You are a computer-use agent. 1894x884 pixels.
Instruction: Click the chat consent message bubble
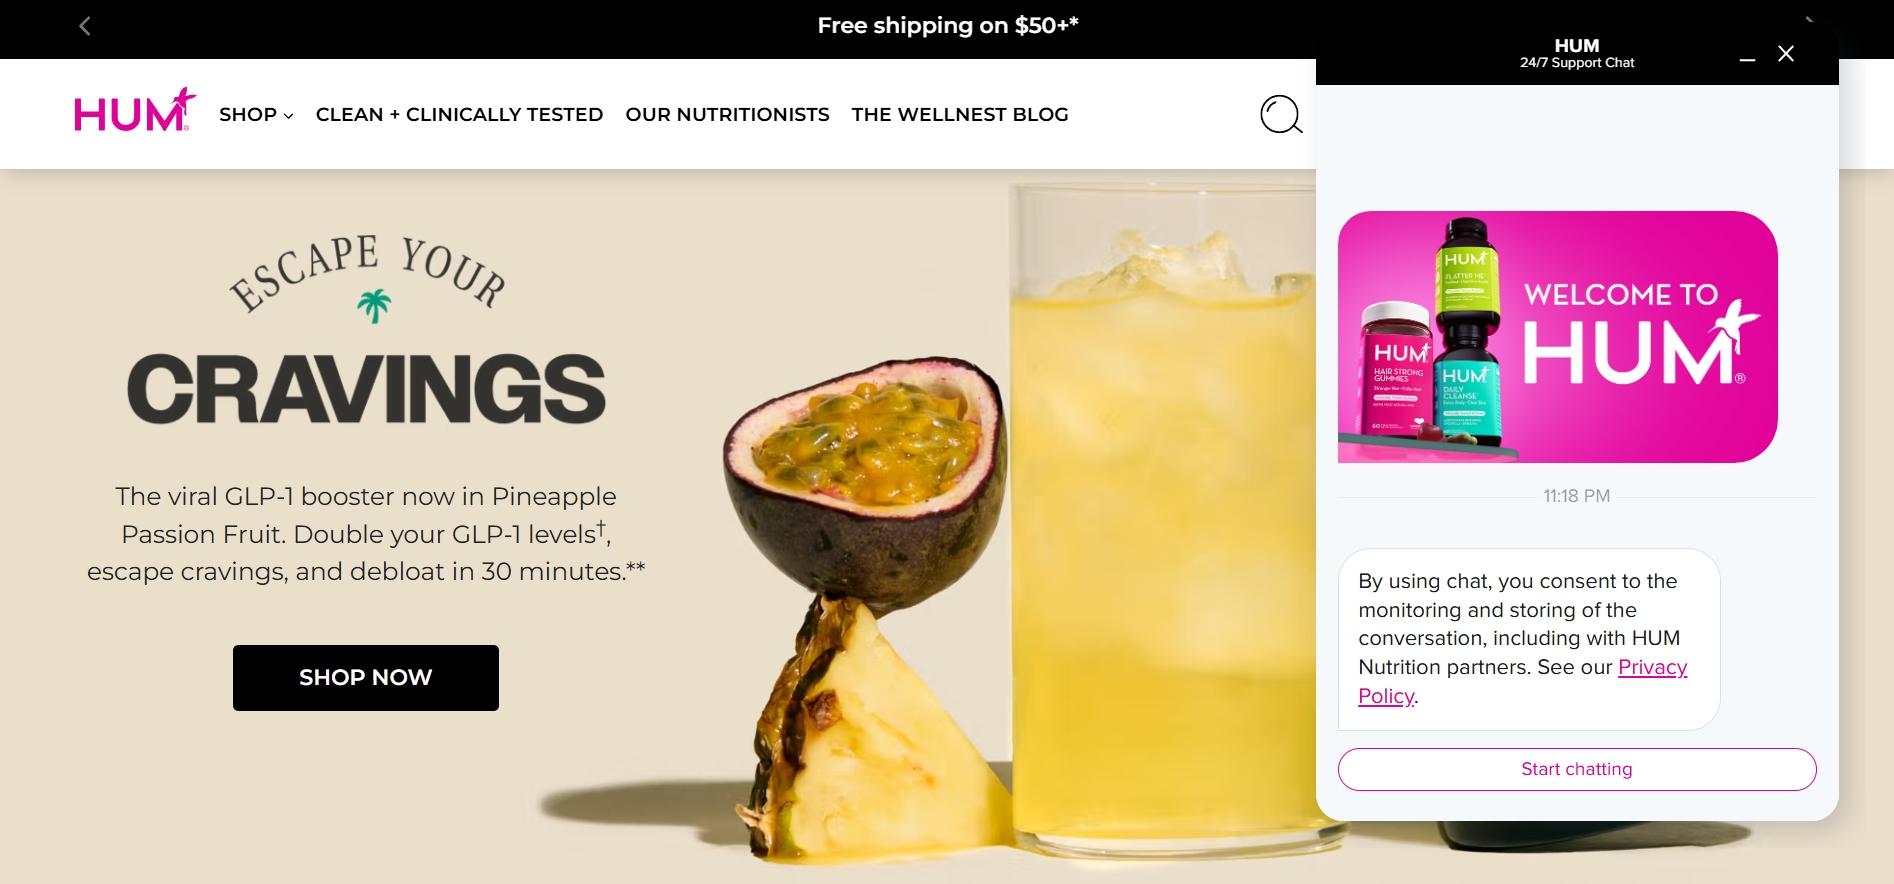coord(1529,639)
